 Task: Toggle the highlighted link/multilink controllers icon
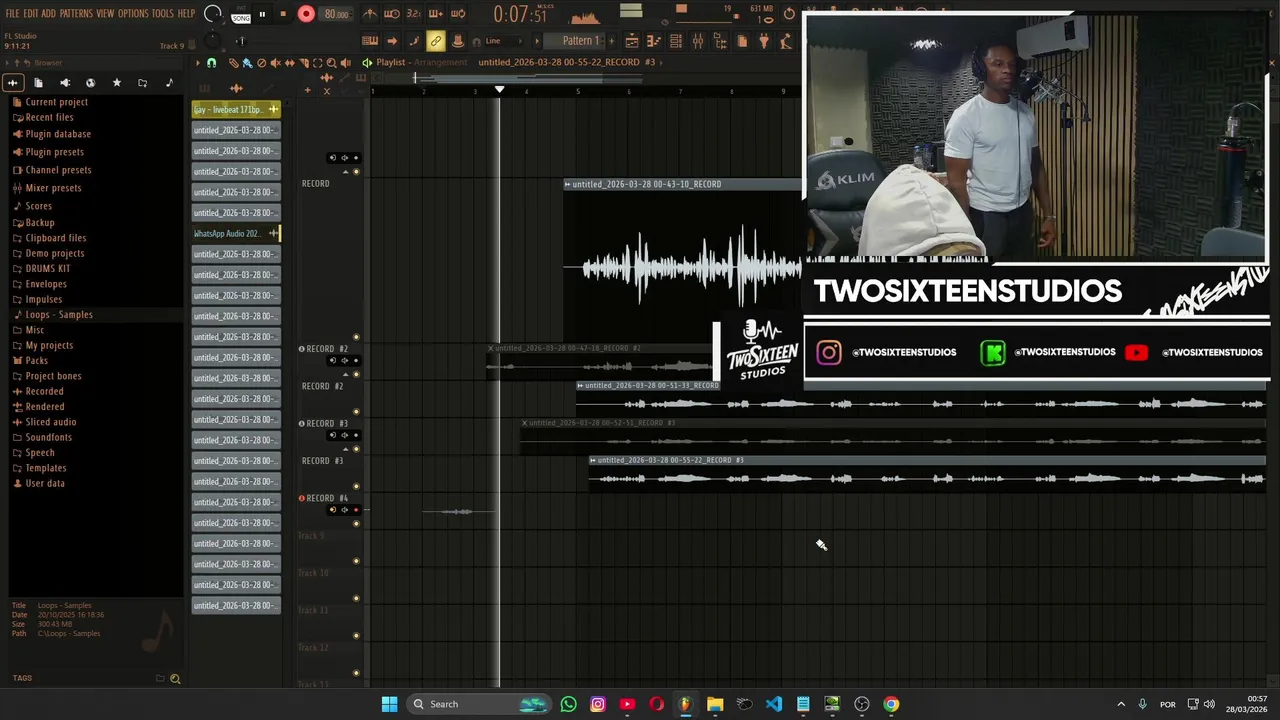pyautogui.click(x=436, y=41)
